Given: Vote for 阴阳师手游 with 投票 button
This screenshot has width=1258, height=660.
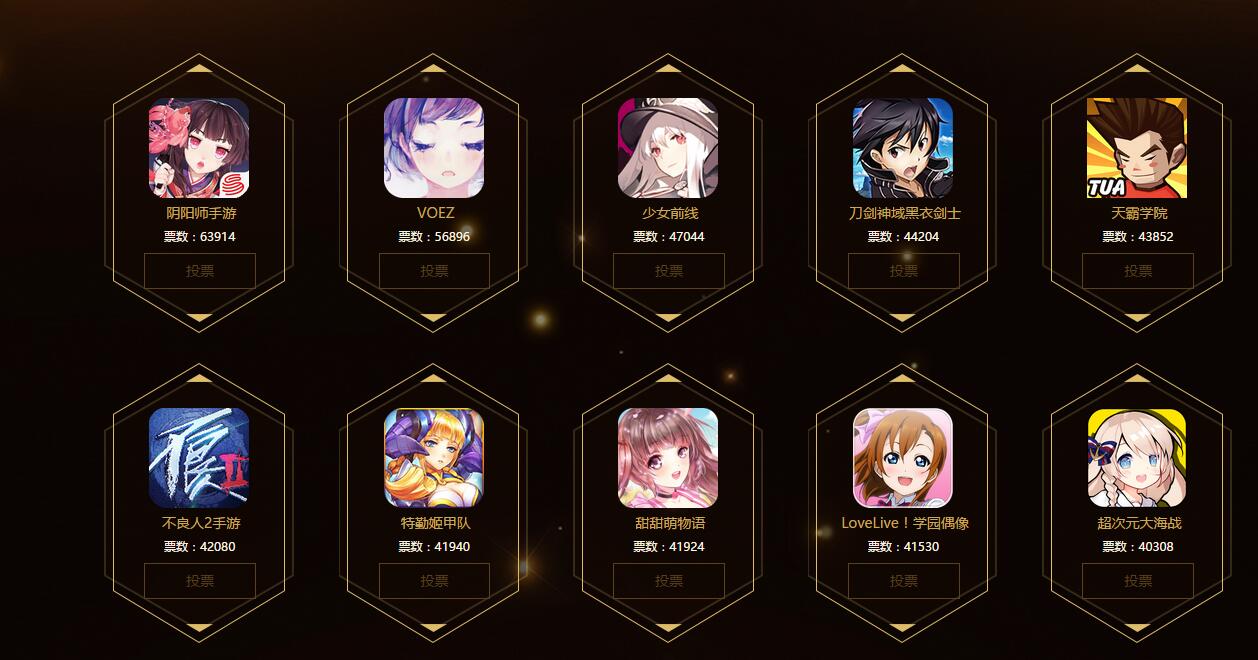Looking at the screenshot, I should click(x=200, y=271).
